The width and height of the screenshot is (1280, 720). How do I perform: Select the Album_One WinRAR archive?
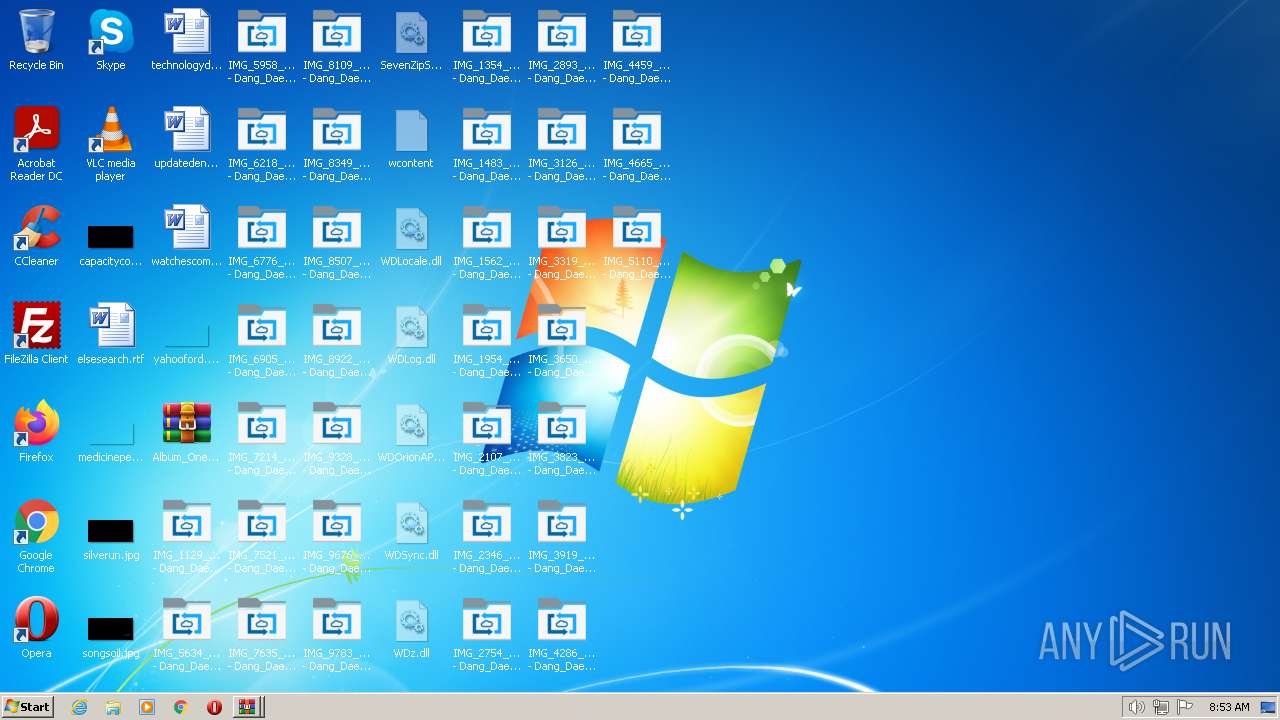click(186, 432)
